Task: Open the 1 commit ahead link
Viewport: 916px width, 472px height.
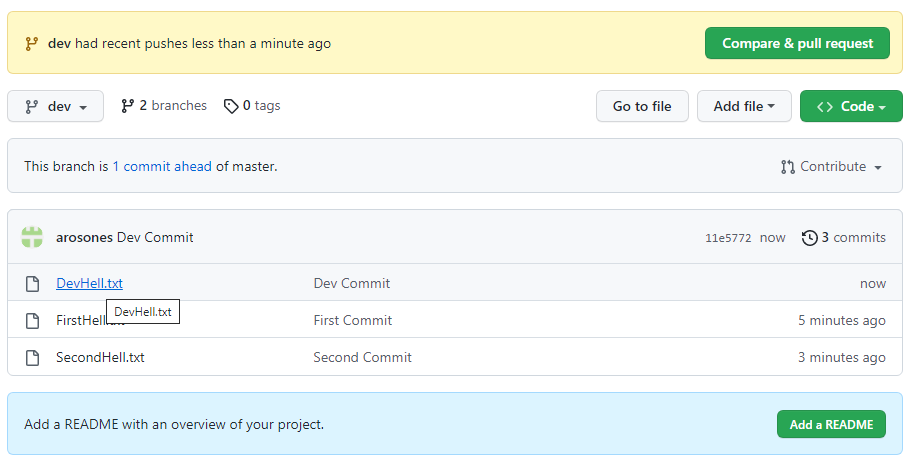Action: click(162, 166)
